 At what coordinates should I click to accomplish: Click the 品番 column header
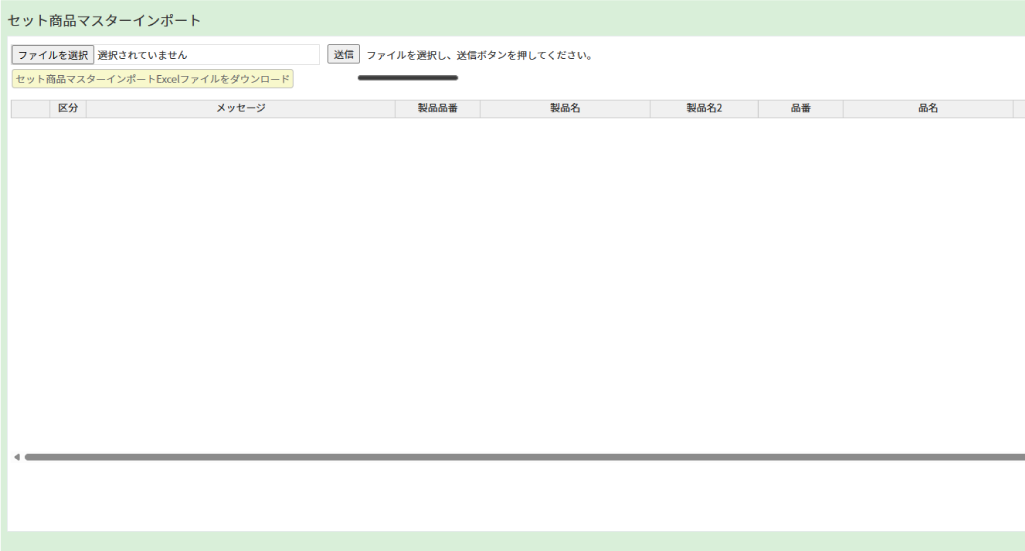pos(800,108)
